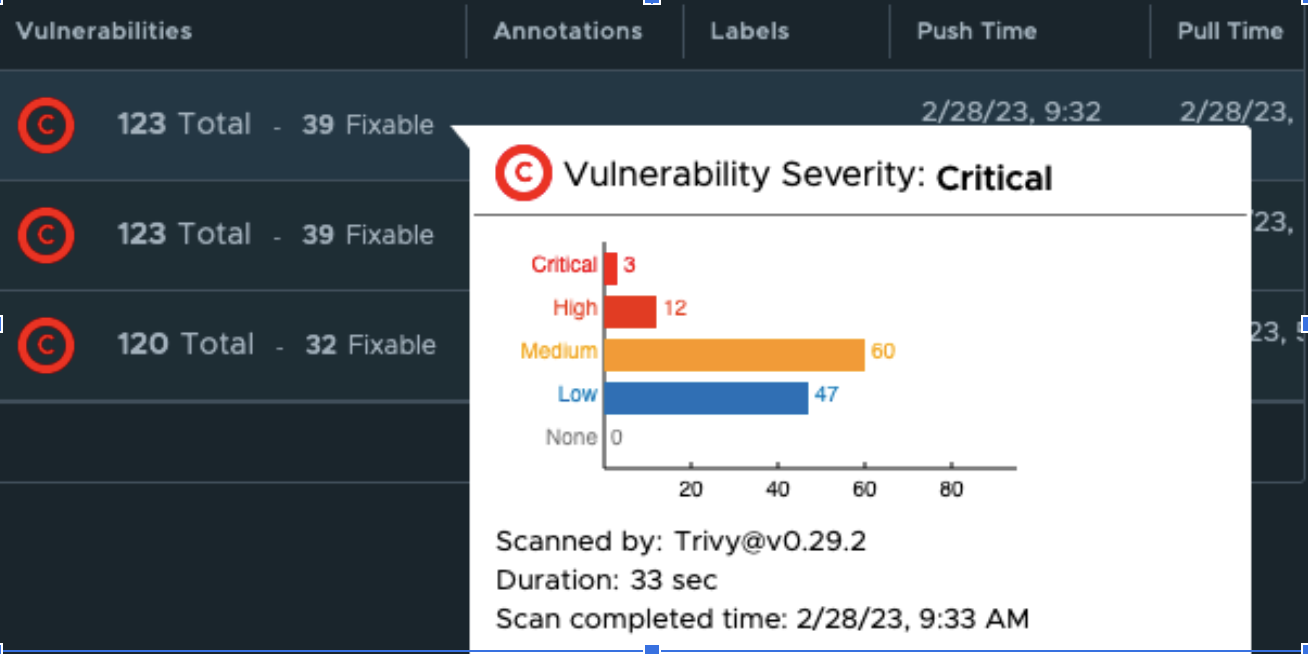Click the Vulnerability Severity: Critical heading
Screen dimensions: 1308x654
click(807, 176)
